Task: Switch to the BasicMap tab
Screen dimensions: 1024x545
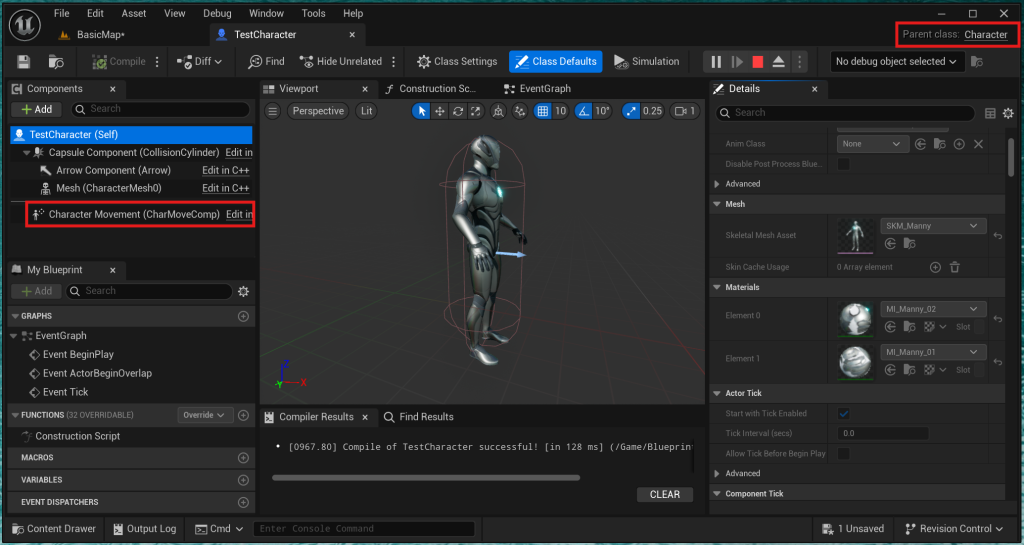Action: 92,35
